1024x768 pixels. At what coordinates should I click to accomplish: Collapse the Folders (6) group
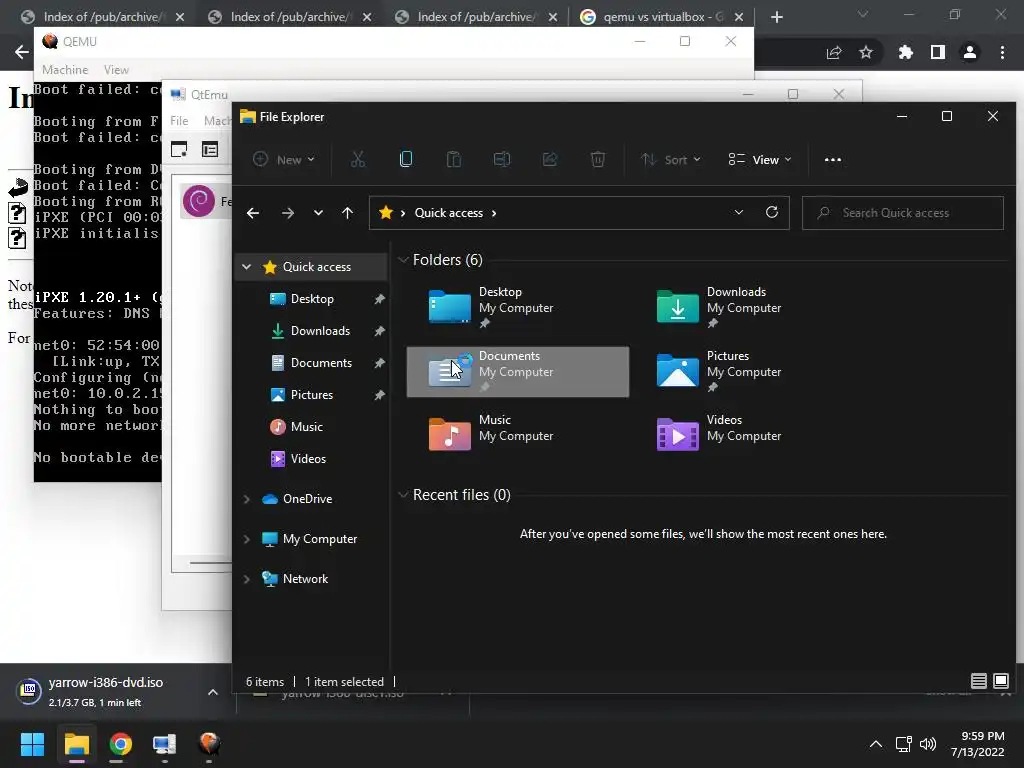(x=404, y=260)
